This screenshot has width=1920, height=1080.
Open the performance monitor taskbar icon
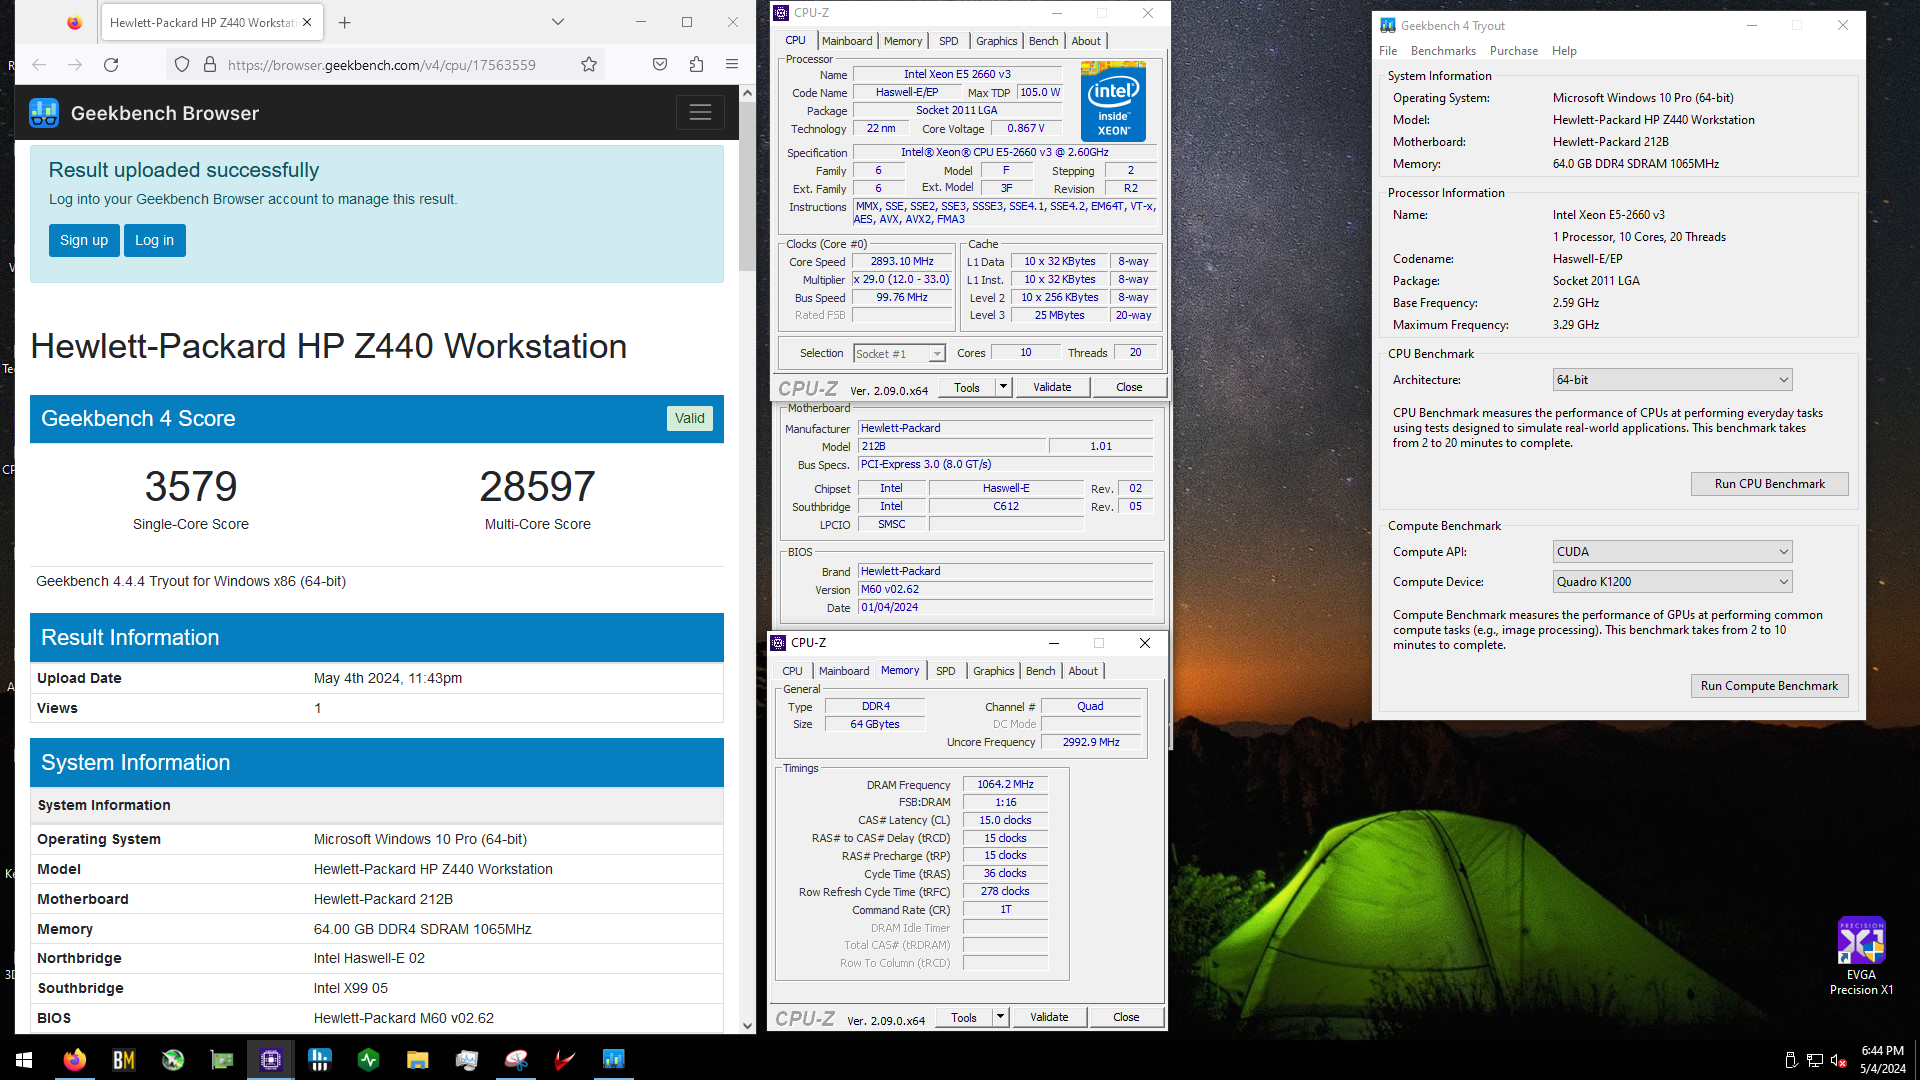pos(467,1060)
